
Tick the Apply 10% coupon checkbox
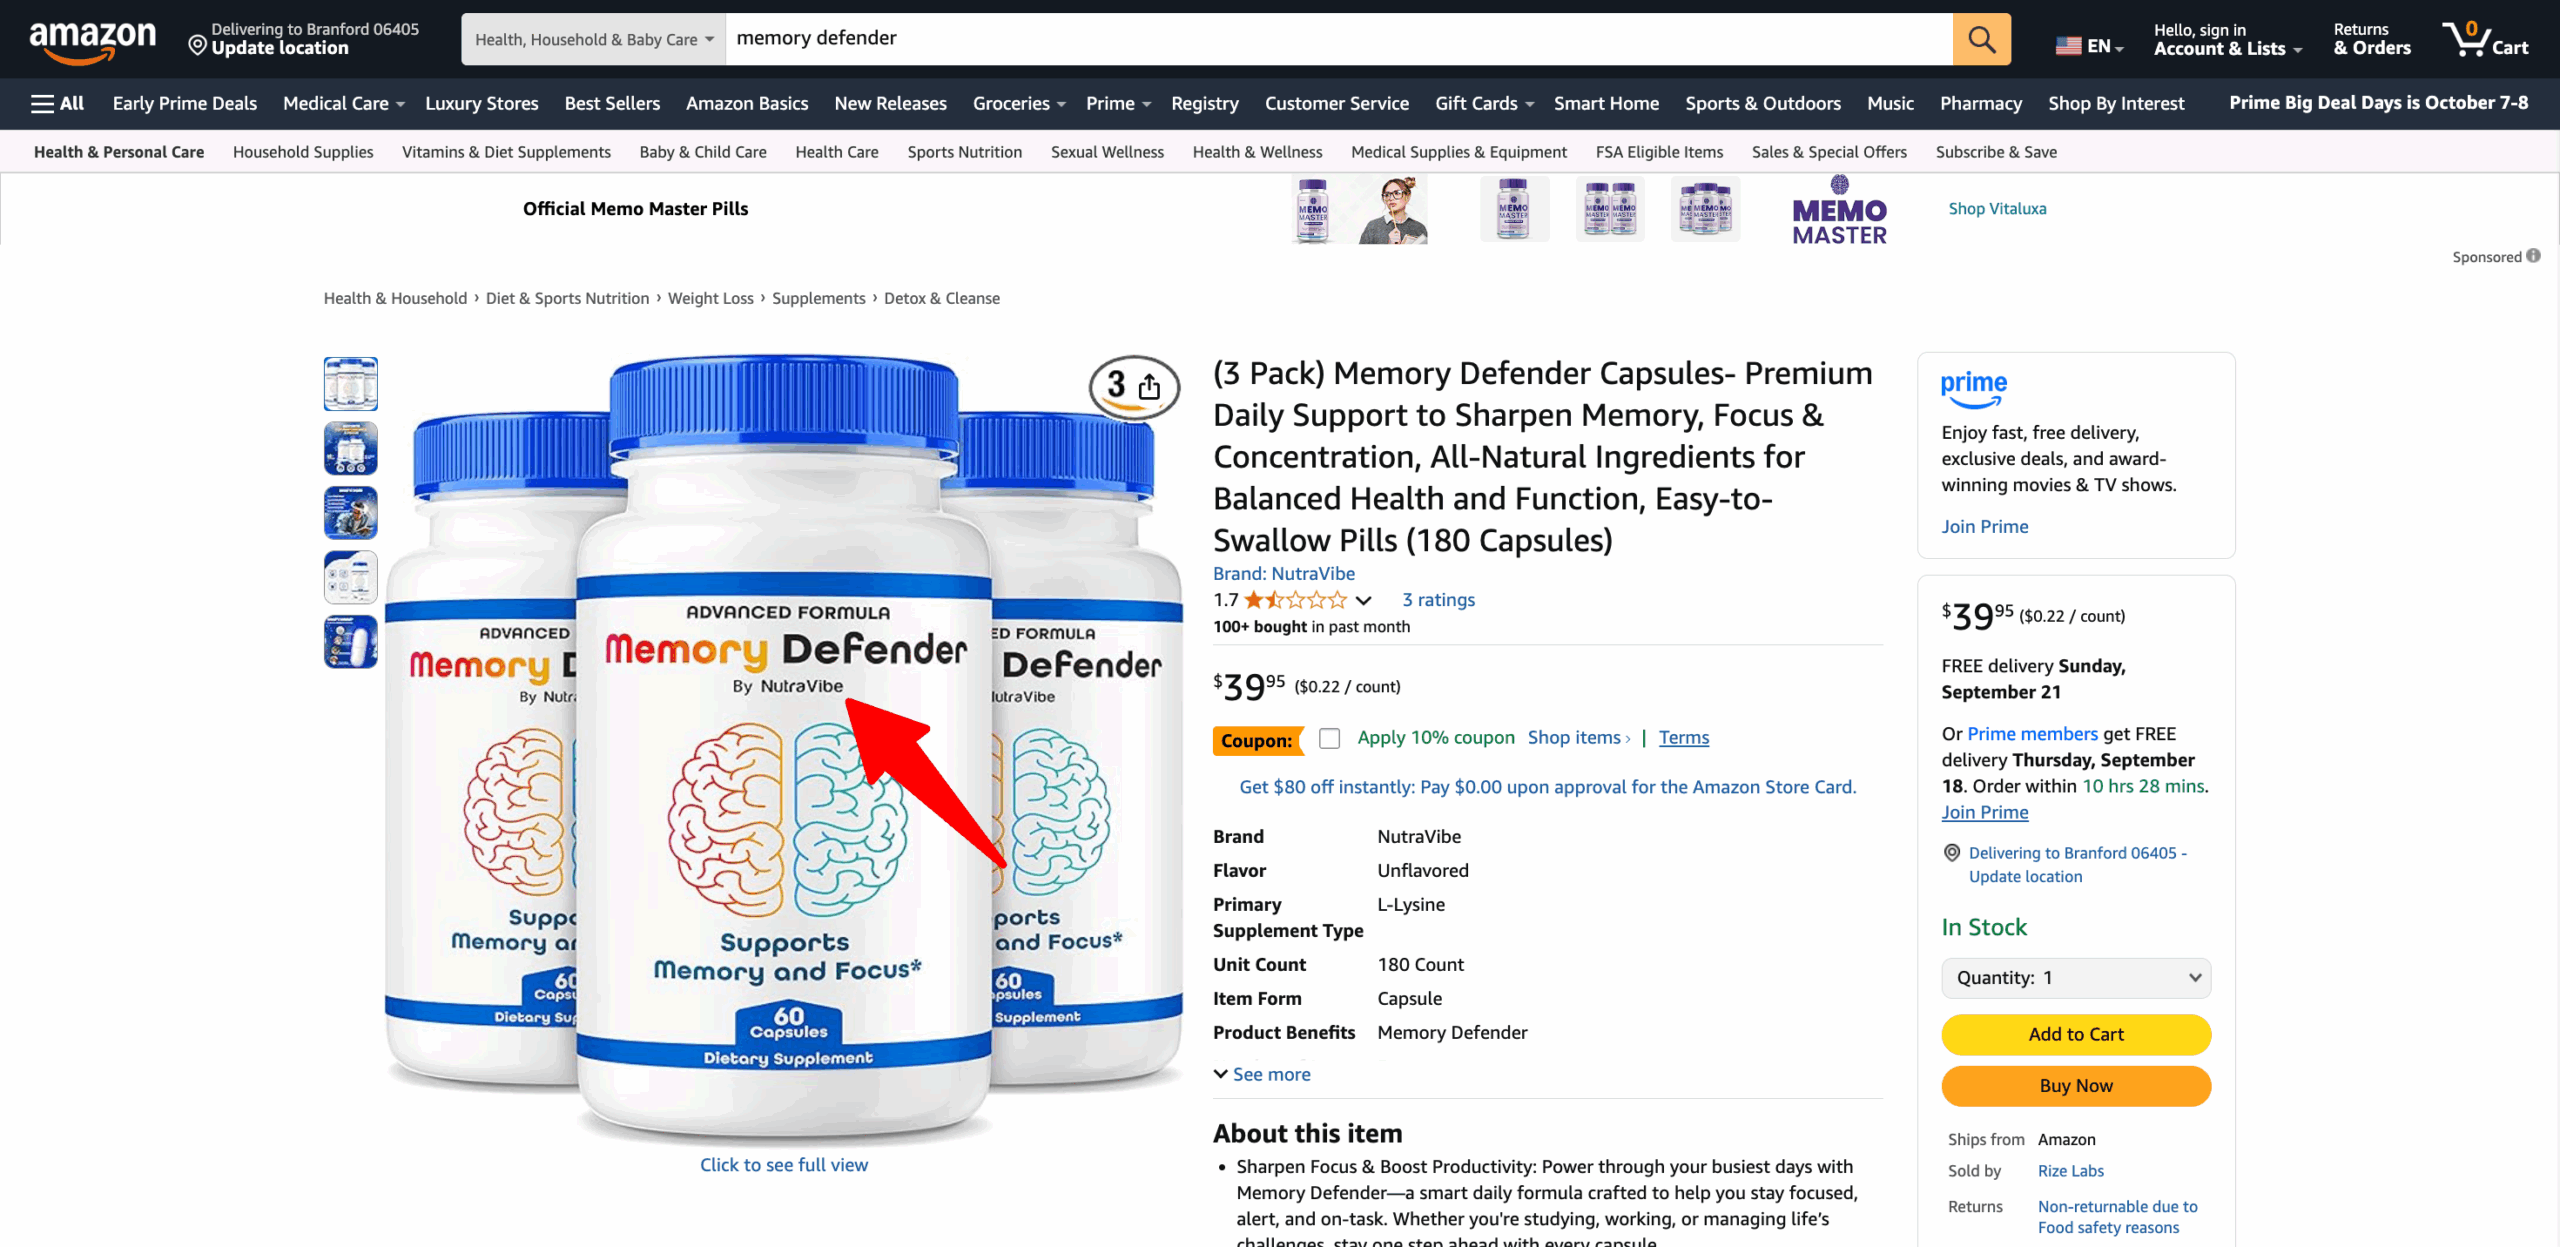point(1329,738)
